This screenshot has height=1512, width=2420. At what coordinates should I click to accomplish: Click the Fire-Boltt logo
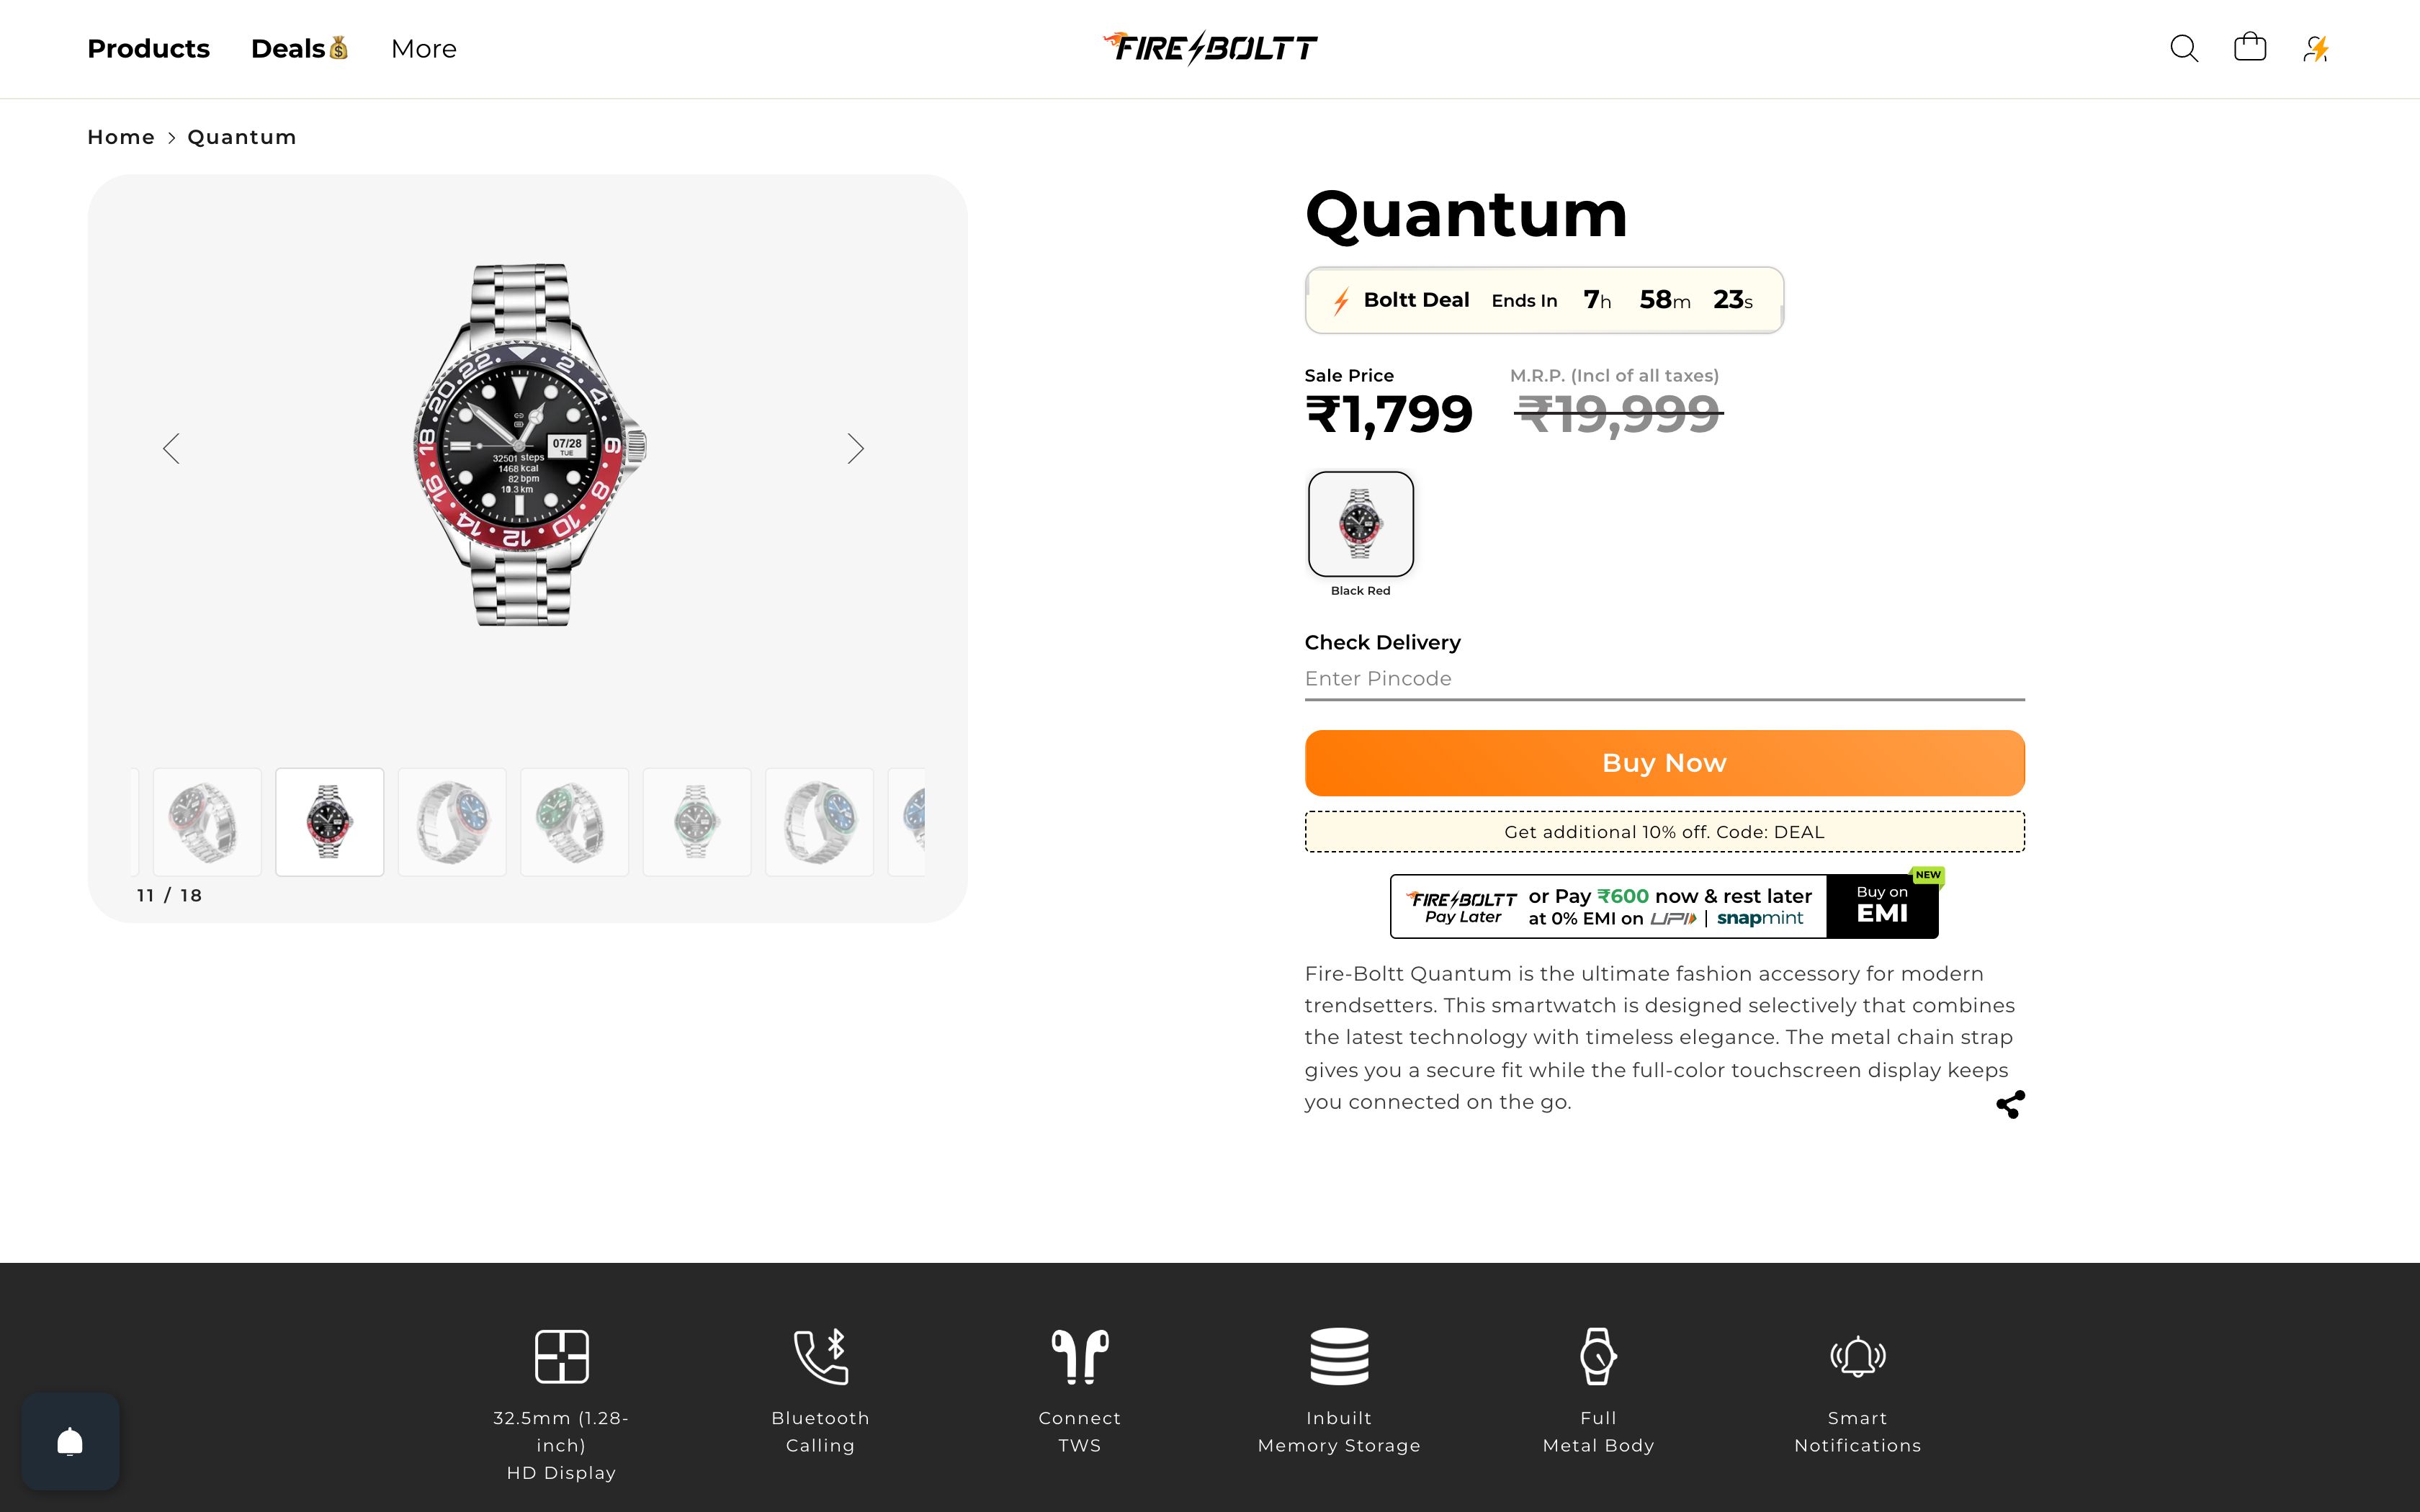pyautogui.click(x=1210, y=47)
